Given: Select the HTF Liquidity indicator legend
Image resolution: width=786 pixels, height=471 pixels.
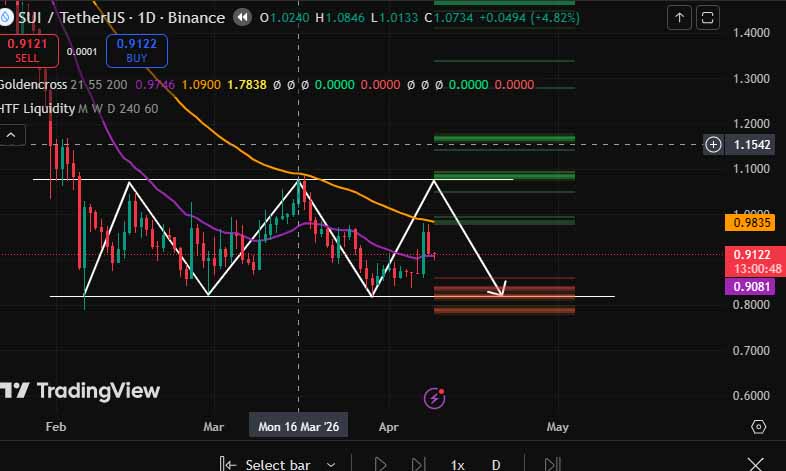Looking at the screenshot, I should [37, 109].
